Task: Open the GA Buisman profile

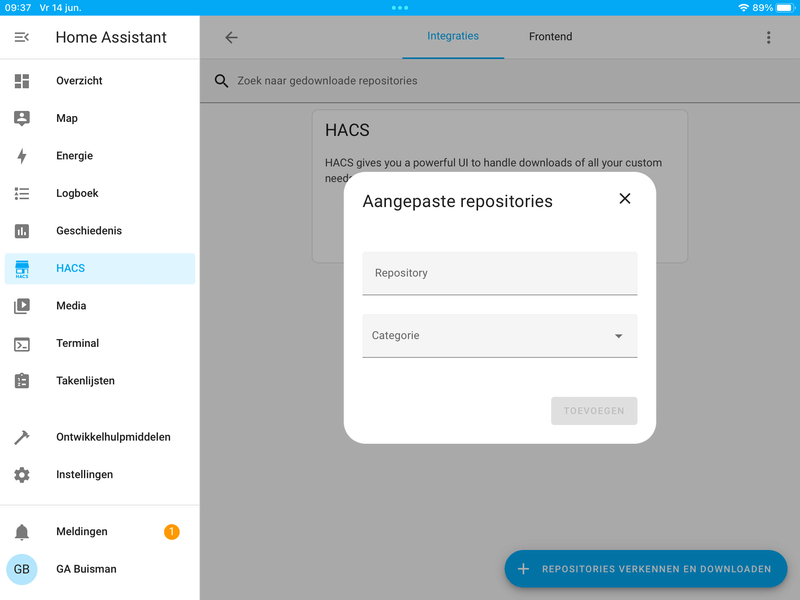Action: [x=100, y=569]
